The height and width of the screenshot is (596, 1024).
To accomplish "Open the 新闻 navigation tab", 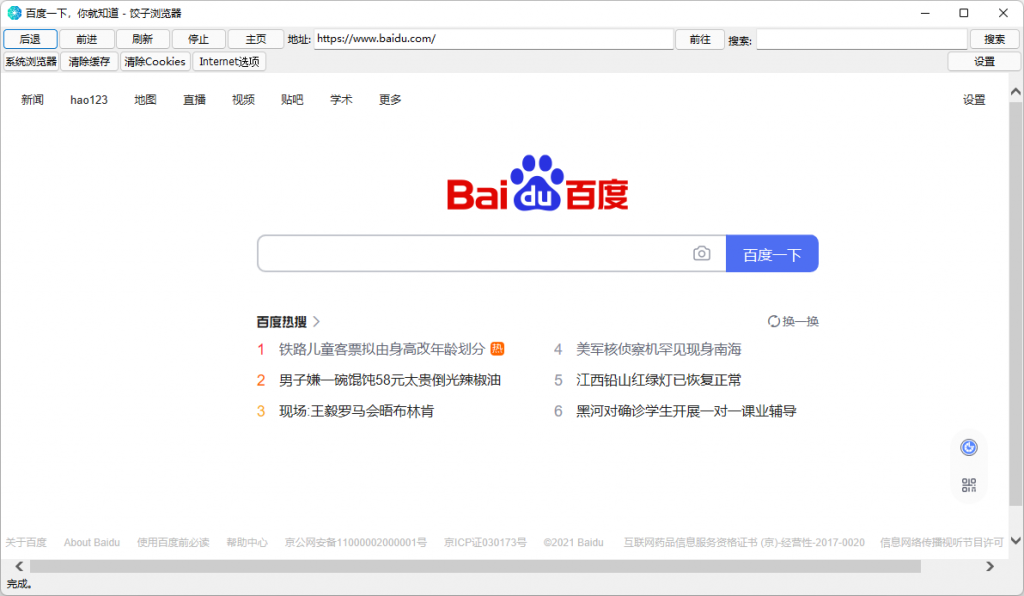I will point(32,99).
